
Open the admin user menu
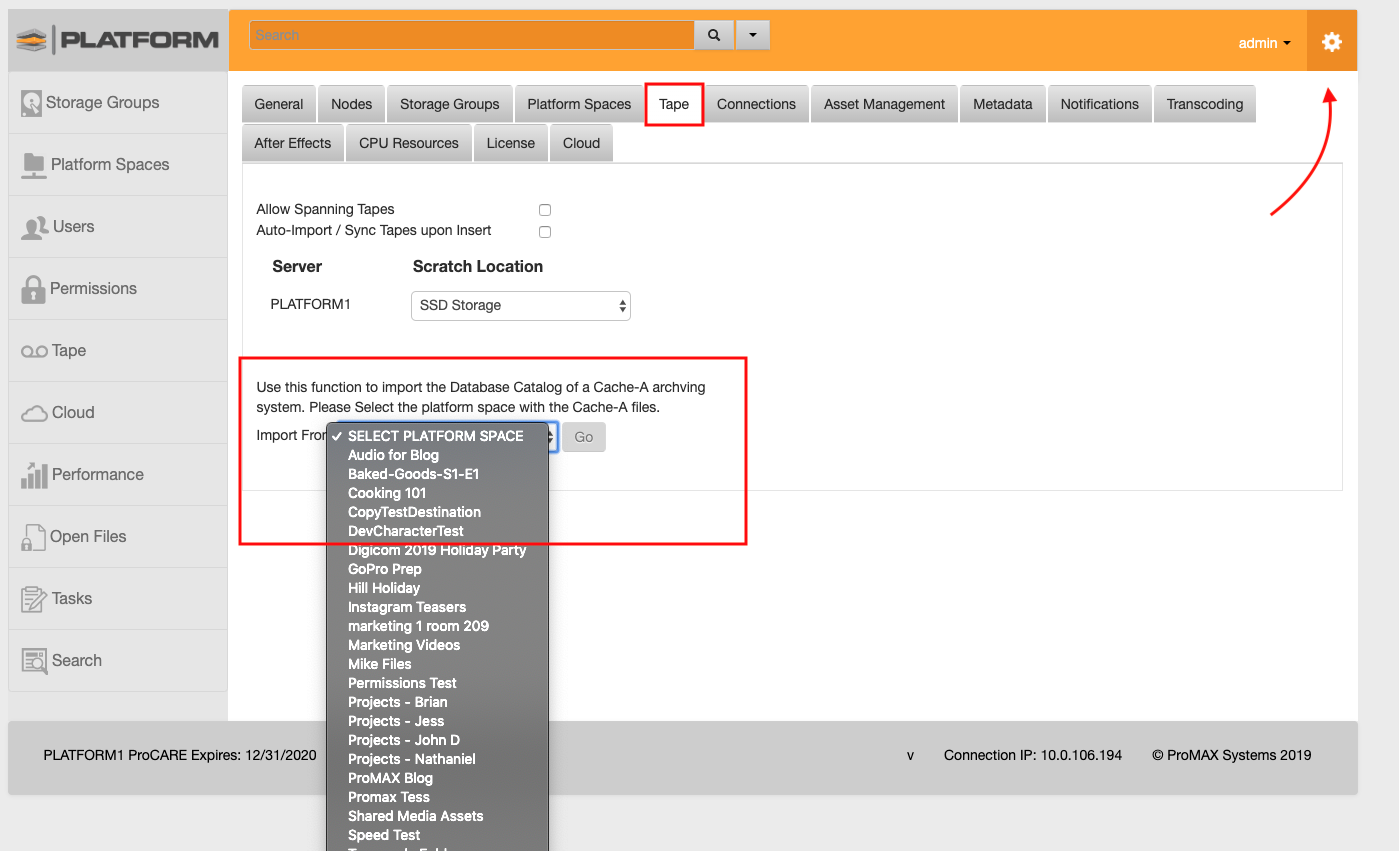click(x=1265, y=43)
